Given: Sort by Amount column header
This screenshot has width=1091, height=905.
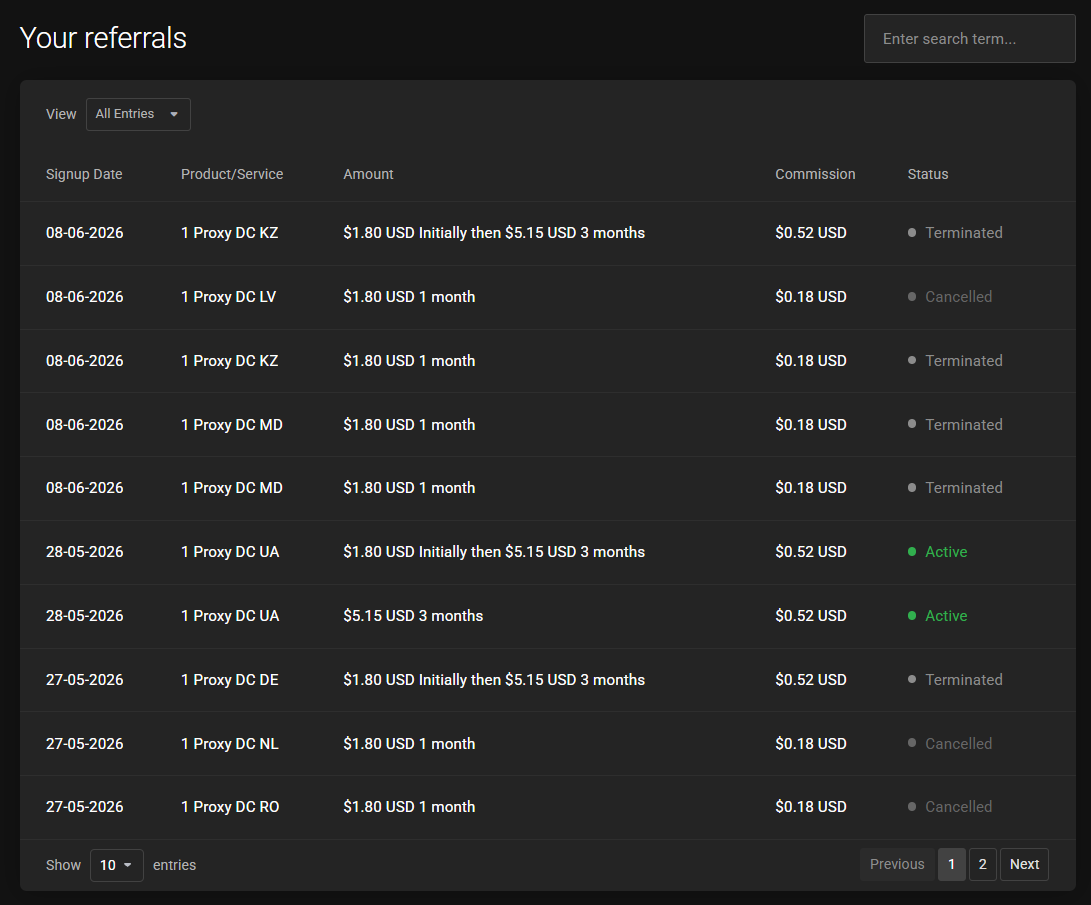Looking at the screenshot, I should [x=368, y=174].
